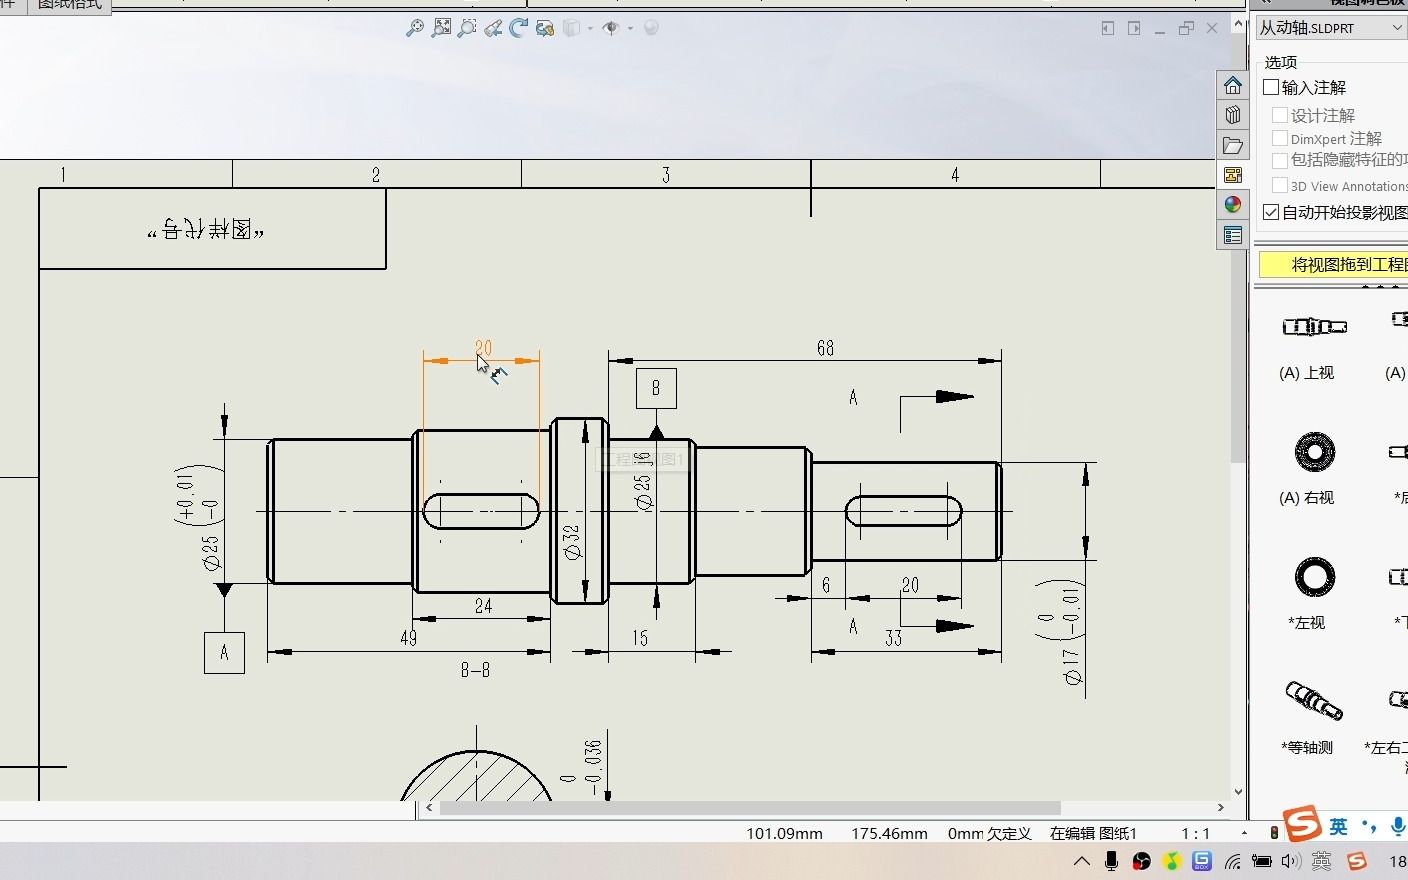The height and width of the screenshot is (880, 1408).
Task: Select the 68 dimension text
Action: pyautogui.click(x=825, y=348)
